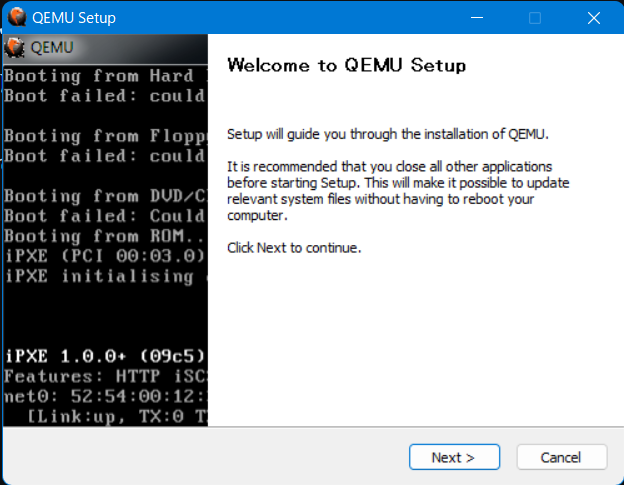Click the 'Features: HTTP' line in the banner
The width and height of the screenshot is (624, 485).
point(104,376)
